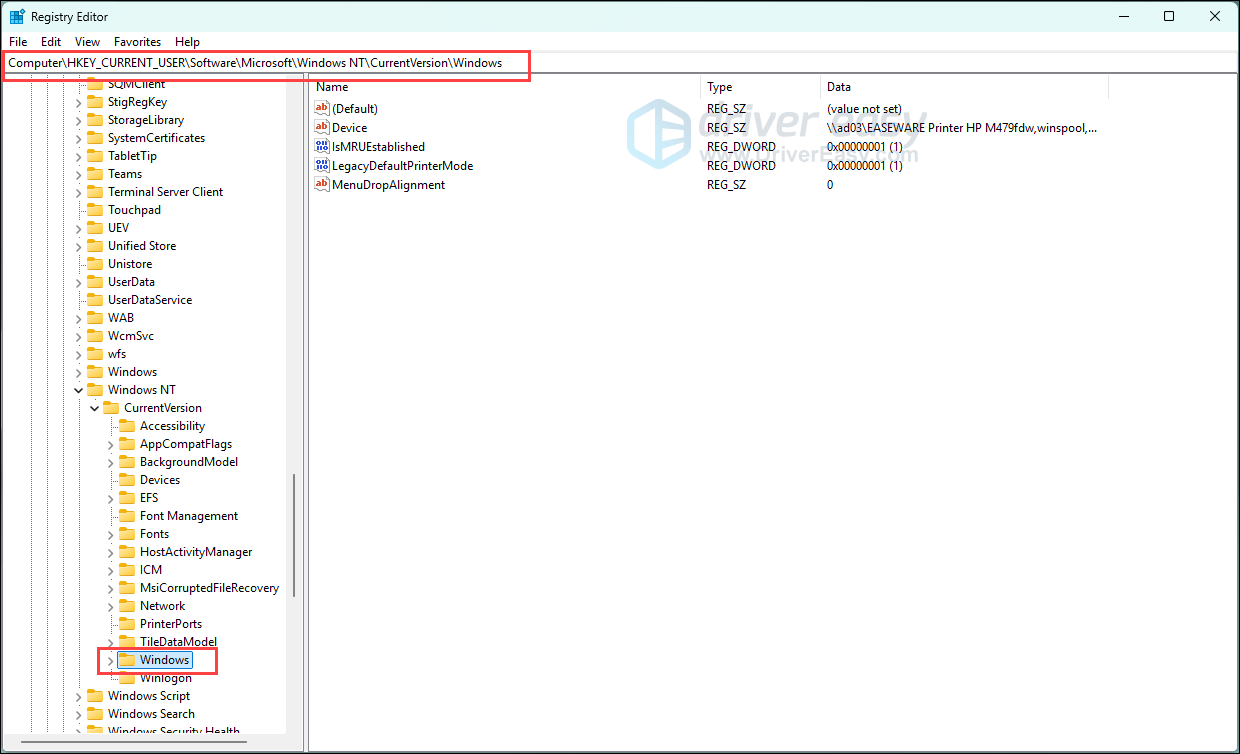The height and width of the screenshot is (754, 1240).
Task: Click the Winlogon folder icon
Action: tap(127, 678)
